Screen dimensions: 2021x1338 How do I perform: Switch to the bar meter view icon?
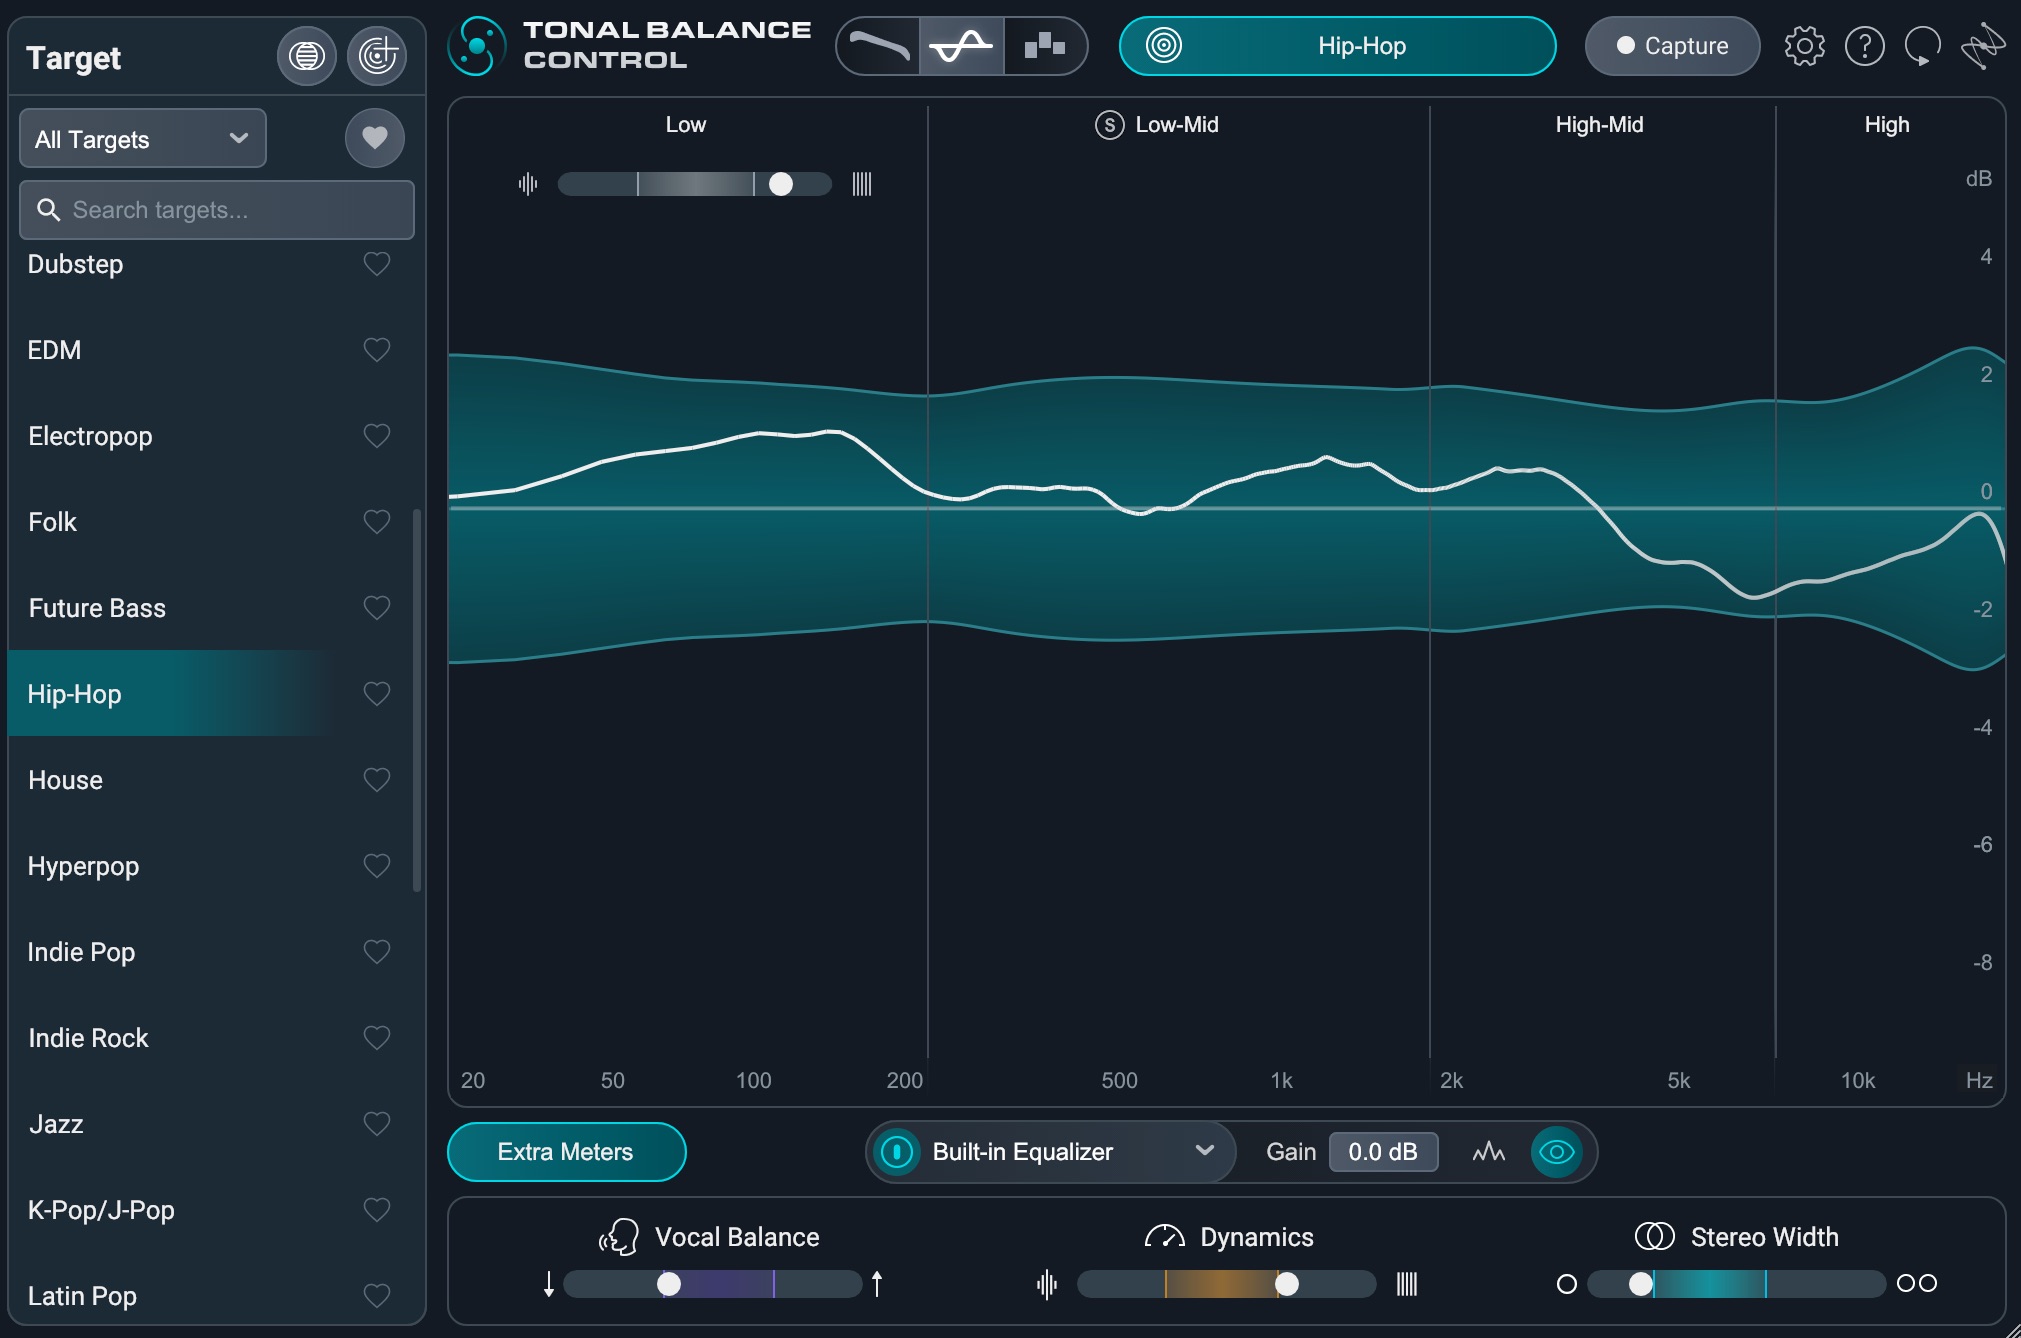click(x=1045, y=46)
